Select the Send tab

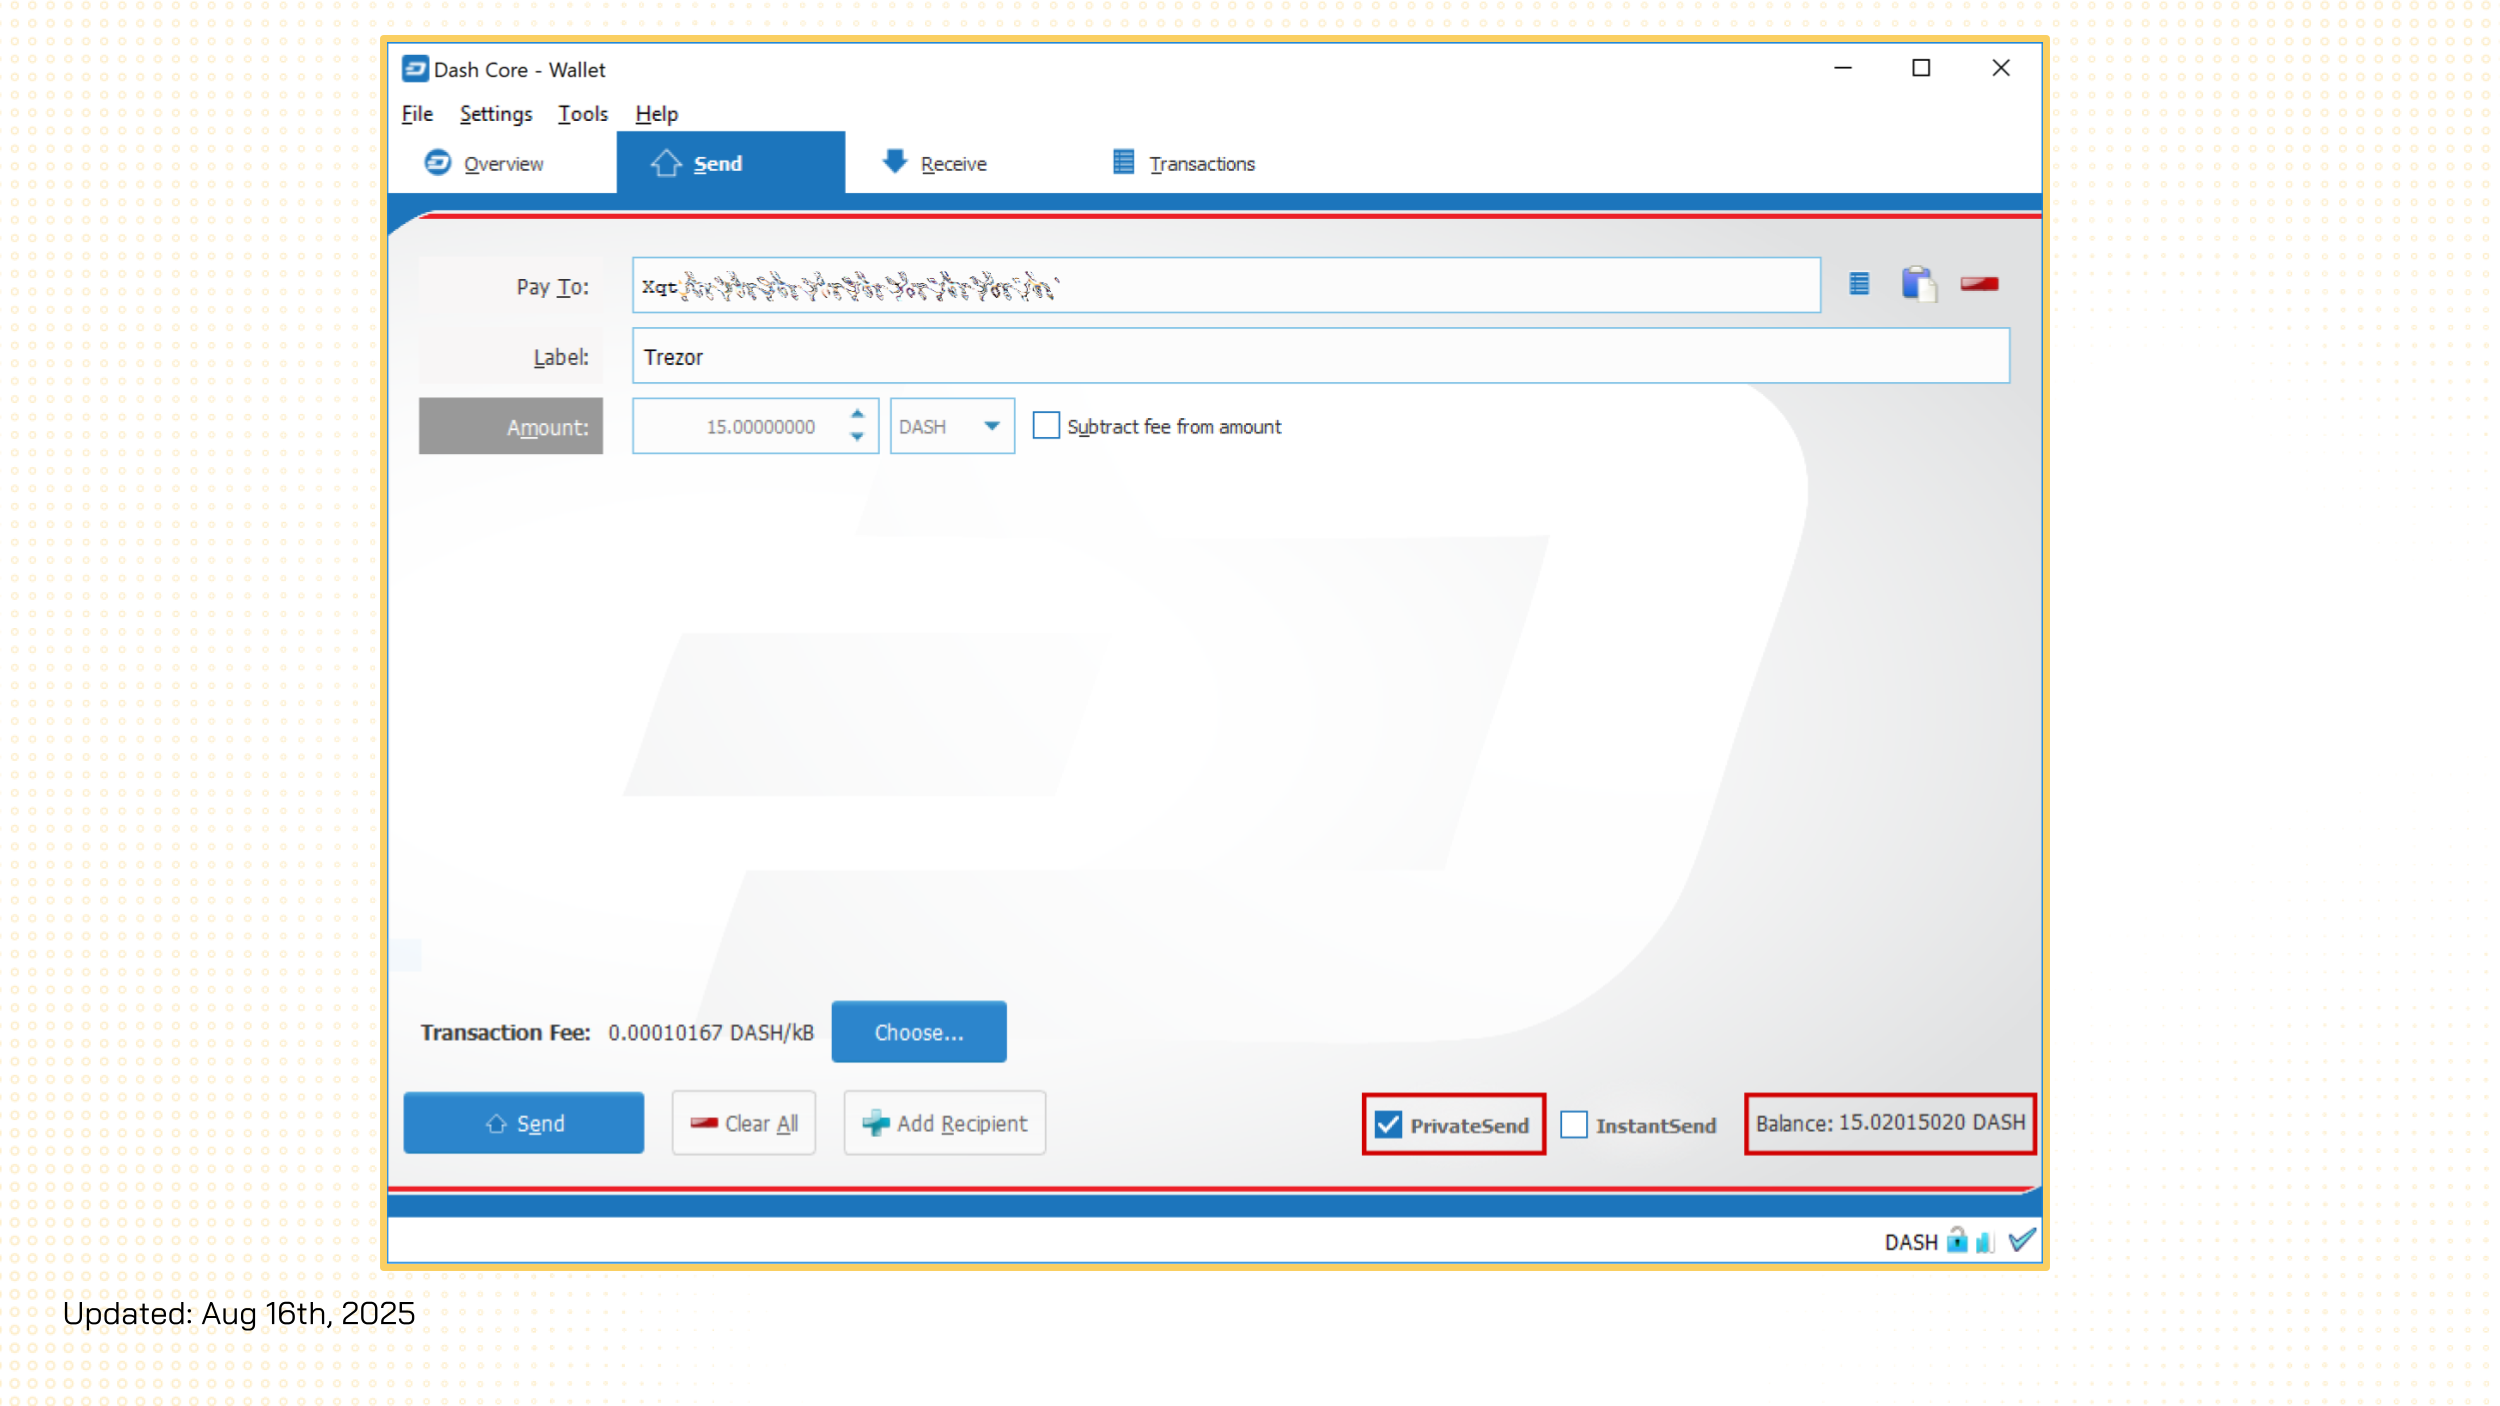tap(730, 163)
